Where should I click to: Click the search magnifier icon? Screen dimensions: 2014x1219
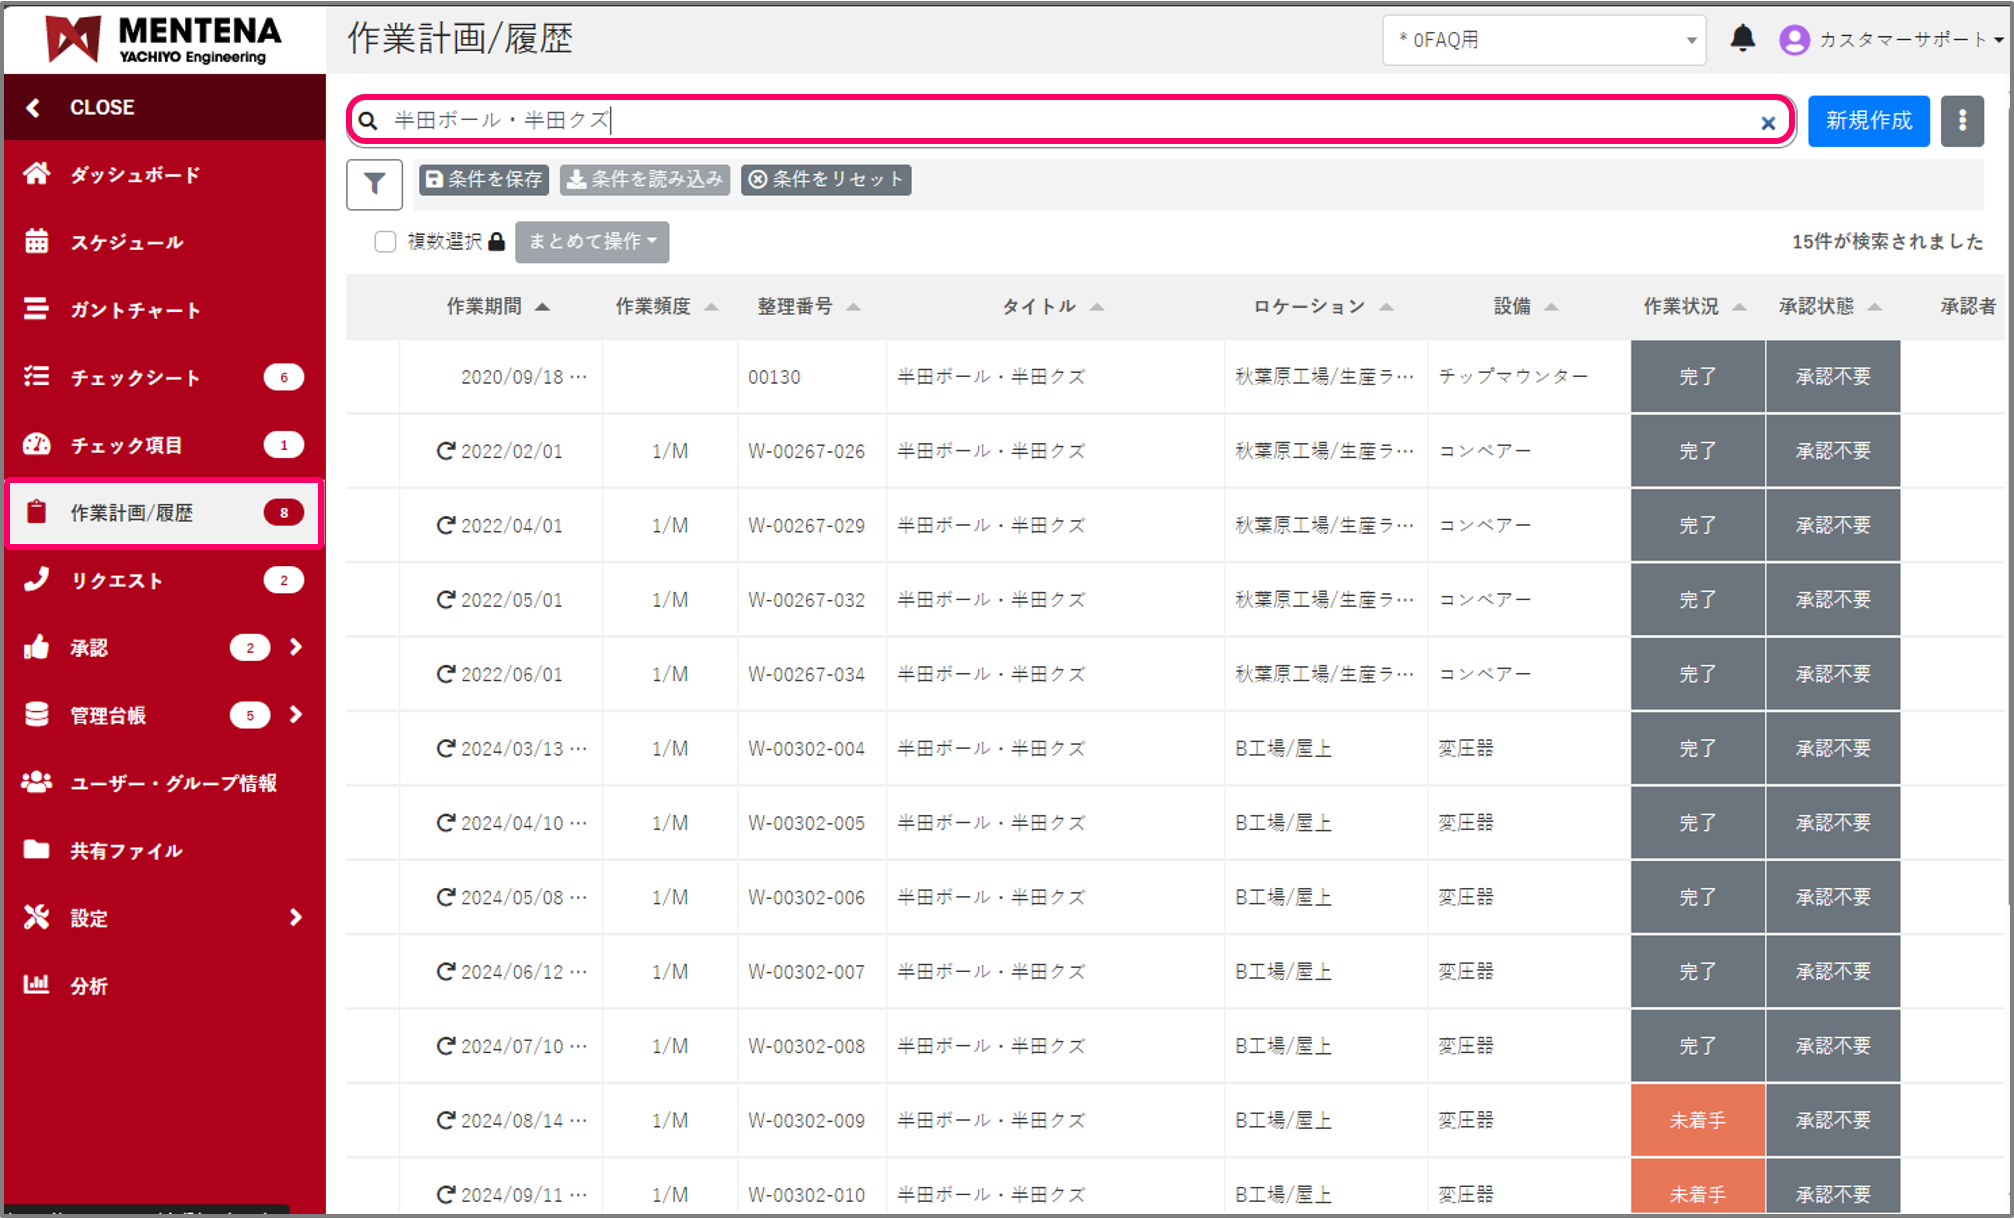click(x=368, y=121)
